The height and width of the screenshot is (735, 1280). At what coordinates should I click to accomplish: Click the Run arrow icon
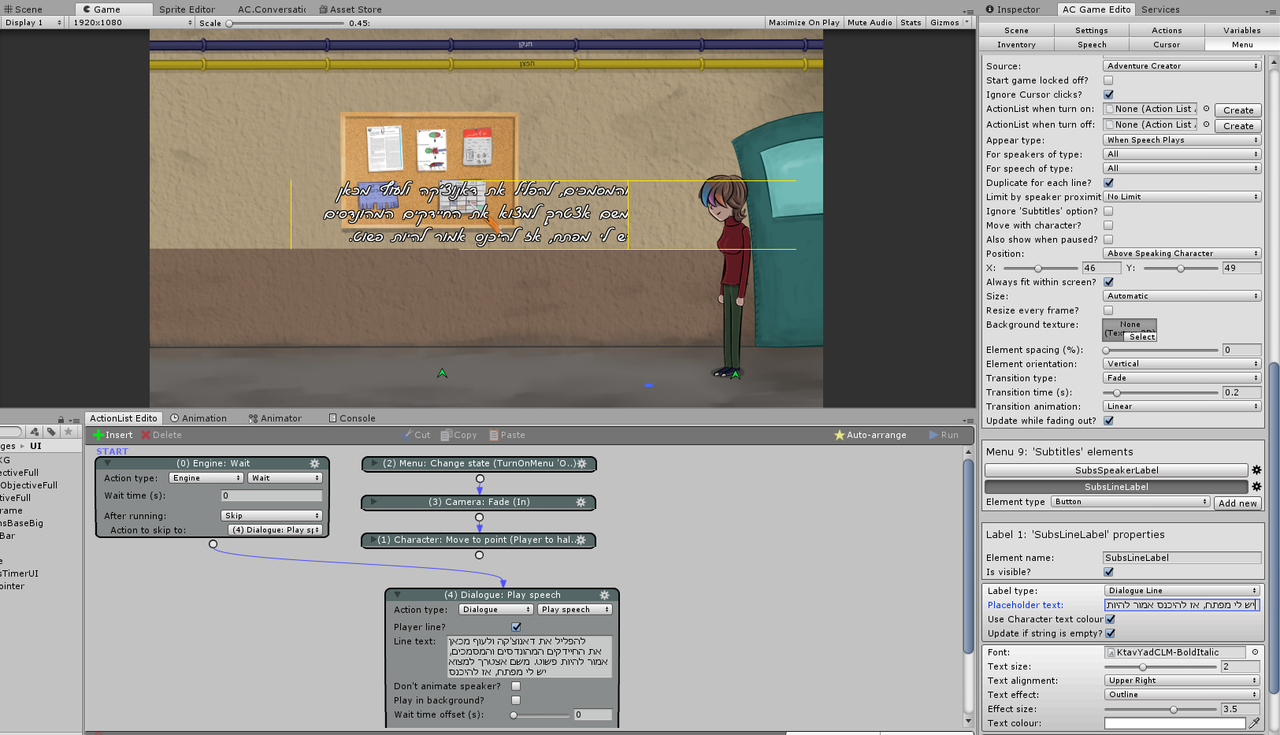click(x=934, y=435)
